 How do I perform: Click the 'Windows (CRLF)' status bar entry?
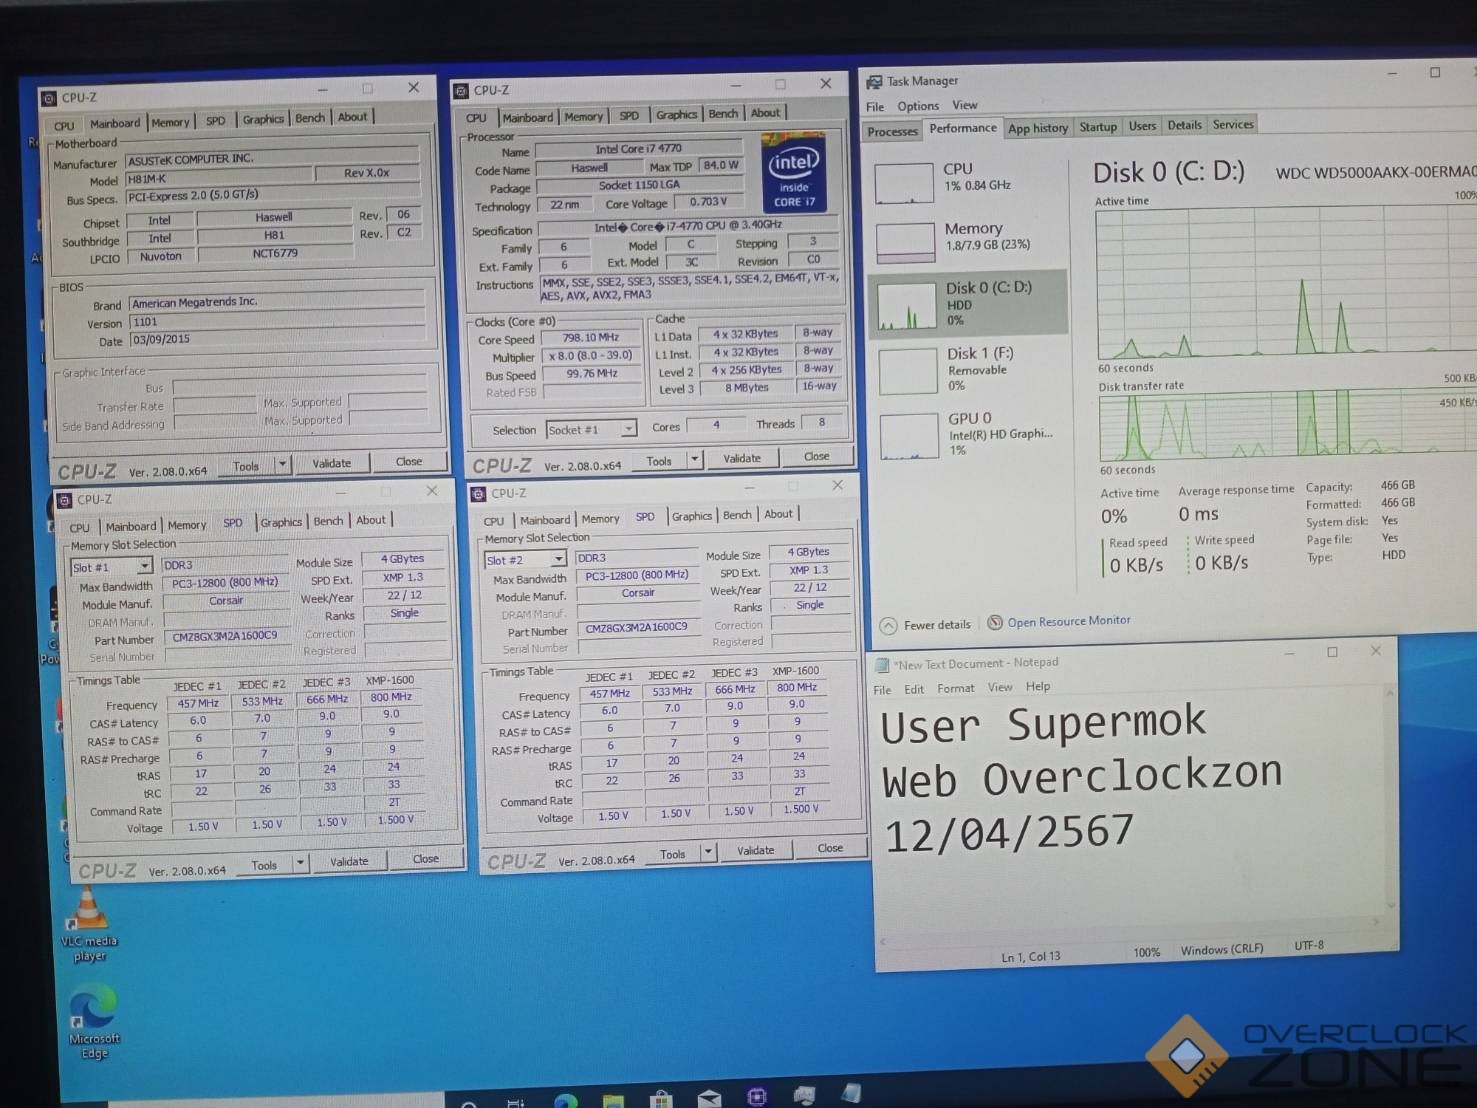pyautogui.click(x=1221, y=949)
